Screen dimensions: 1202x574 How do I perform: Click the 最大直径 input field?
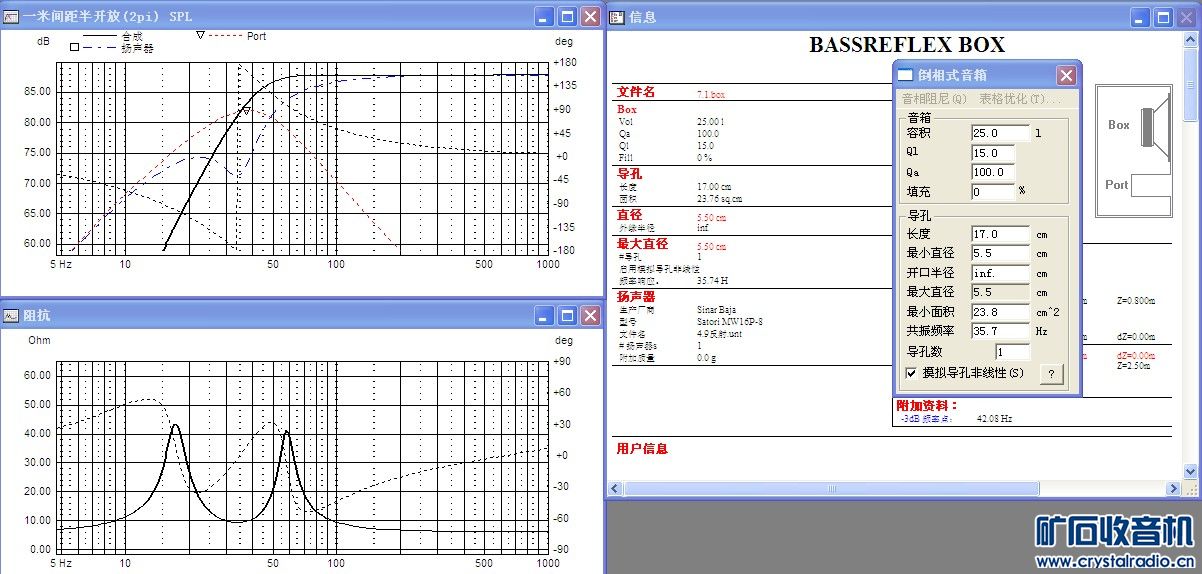1000,293
